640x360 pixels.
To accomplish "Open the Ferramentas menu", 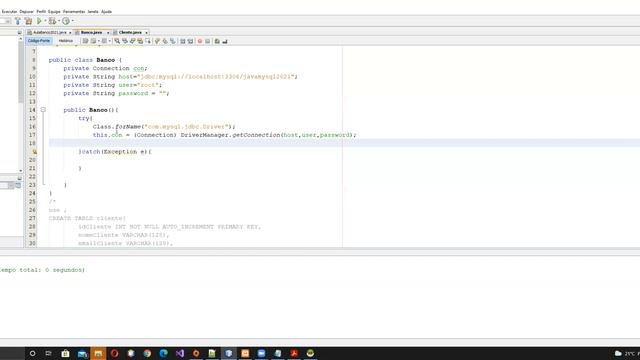I will click(x=74, y=11).
